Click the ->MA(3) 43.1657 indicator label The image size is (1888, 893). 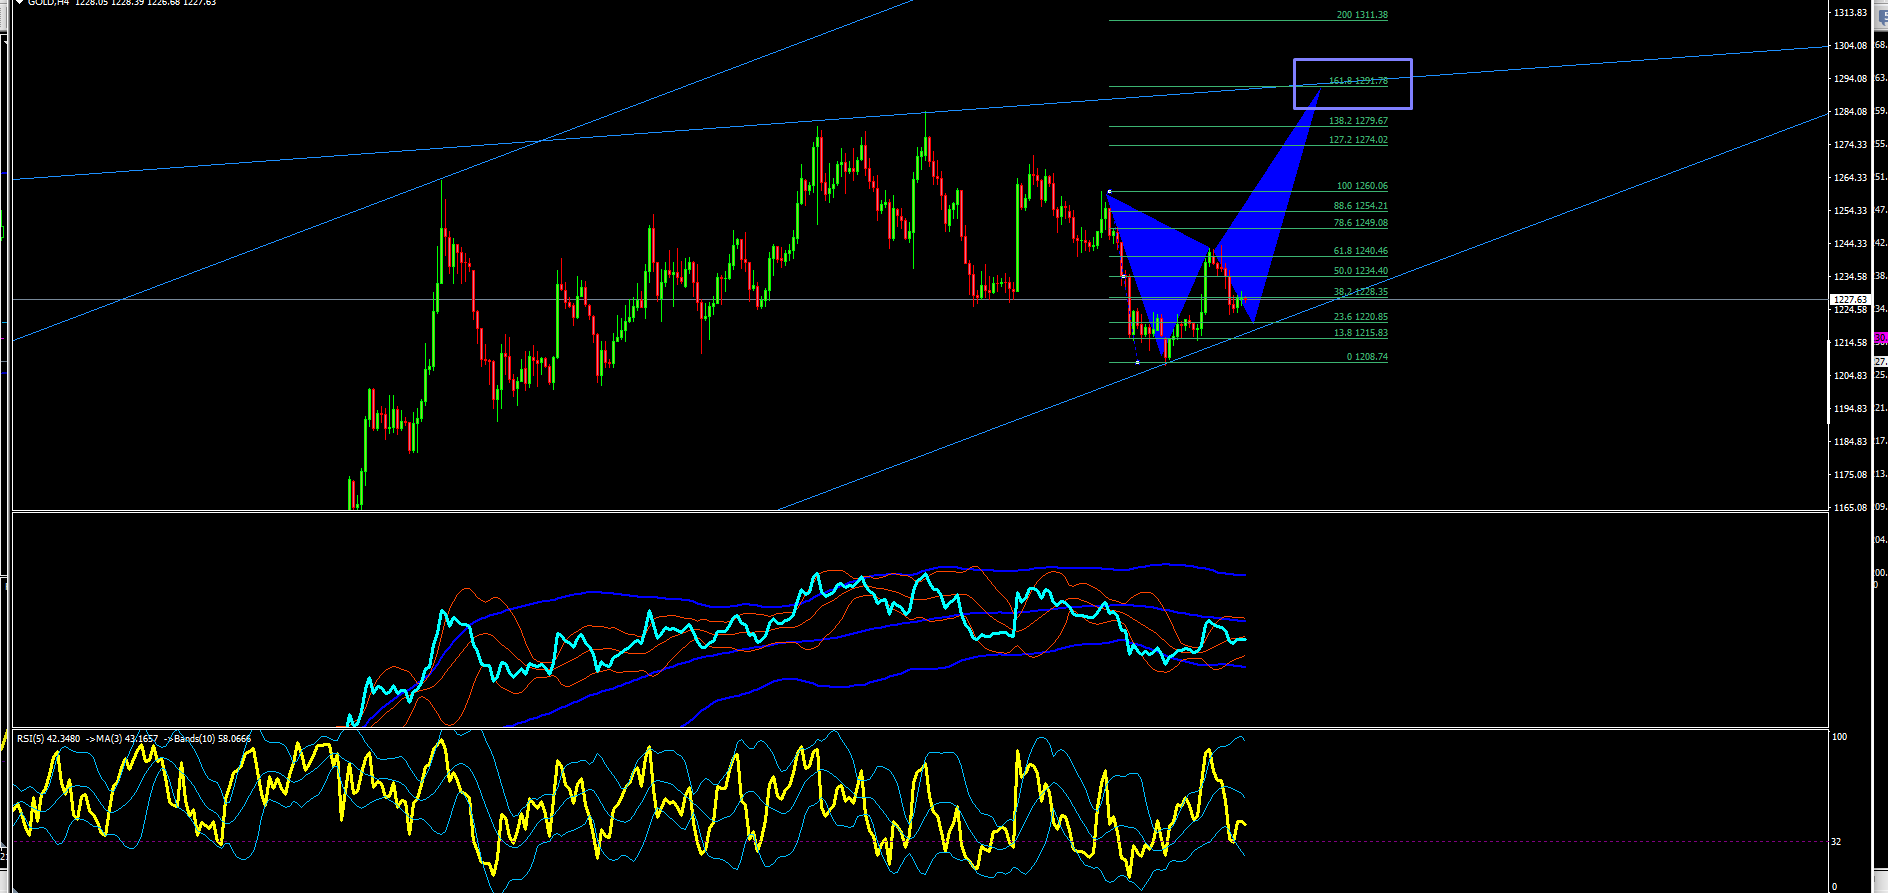pos(122,739)
